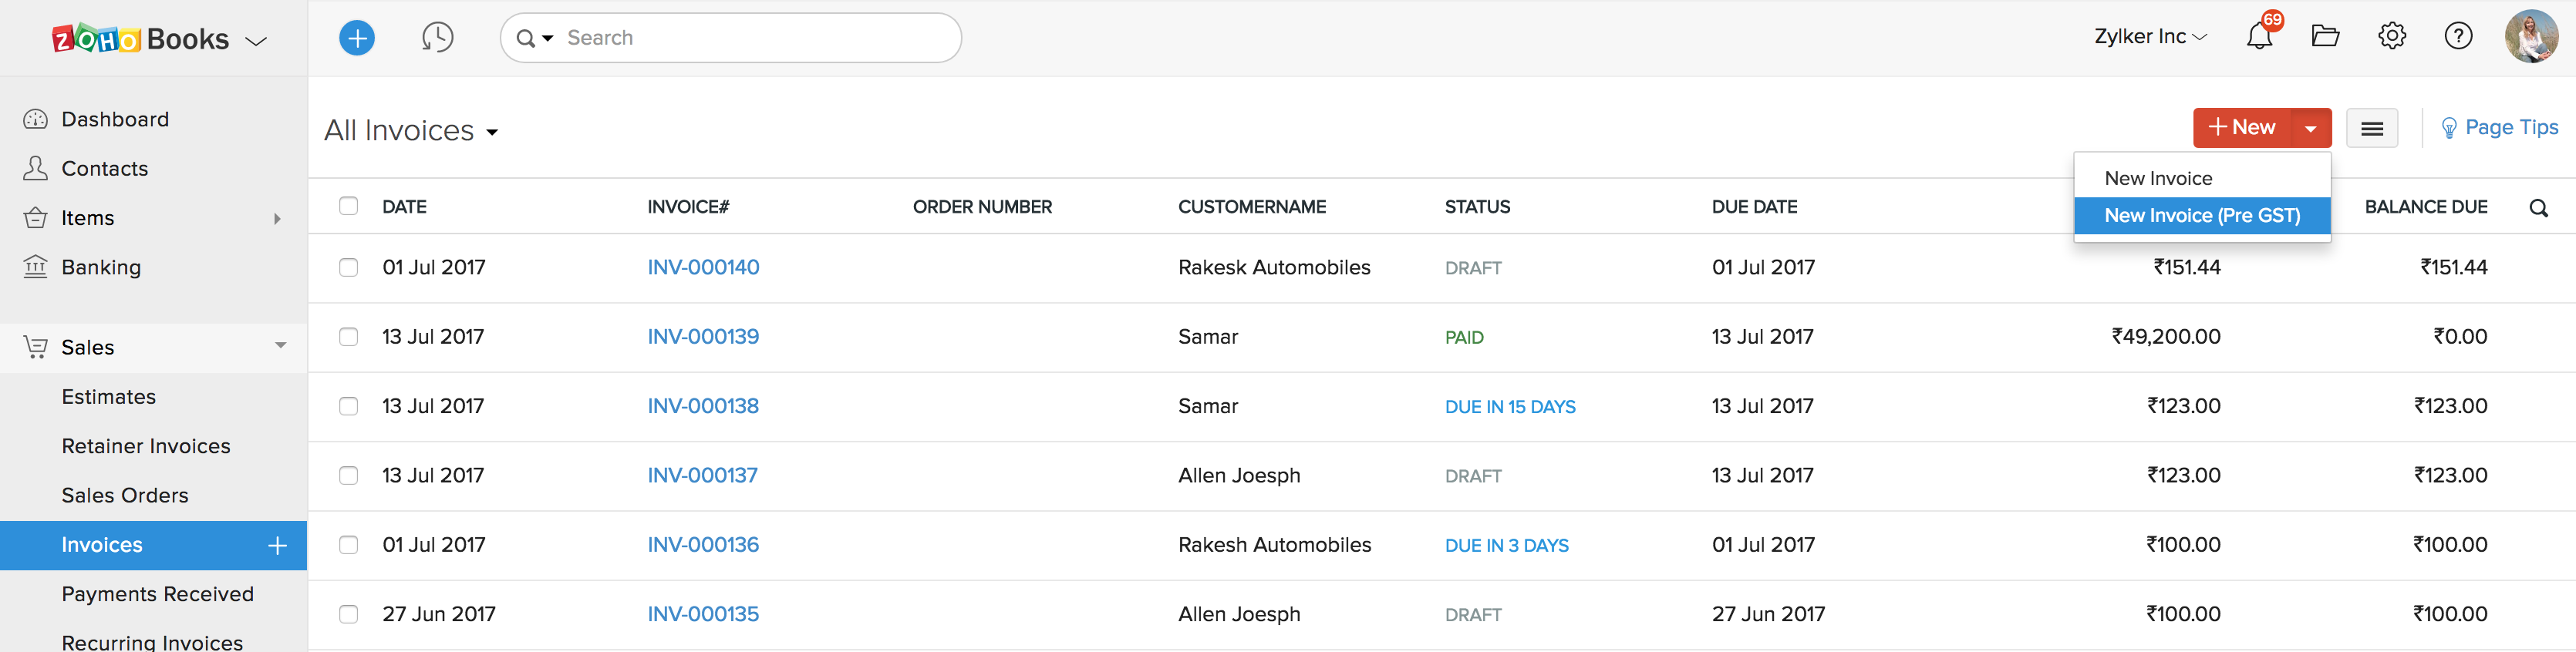
Task: Open settings gear icon
Action: (2391, 37)
